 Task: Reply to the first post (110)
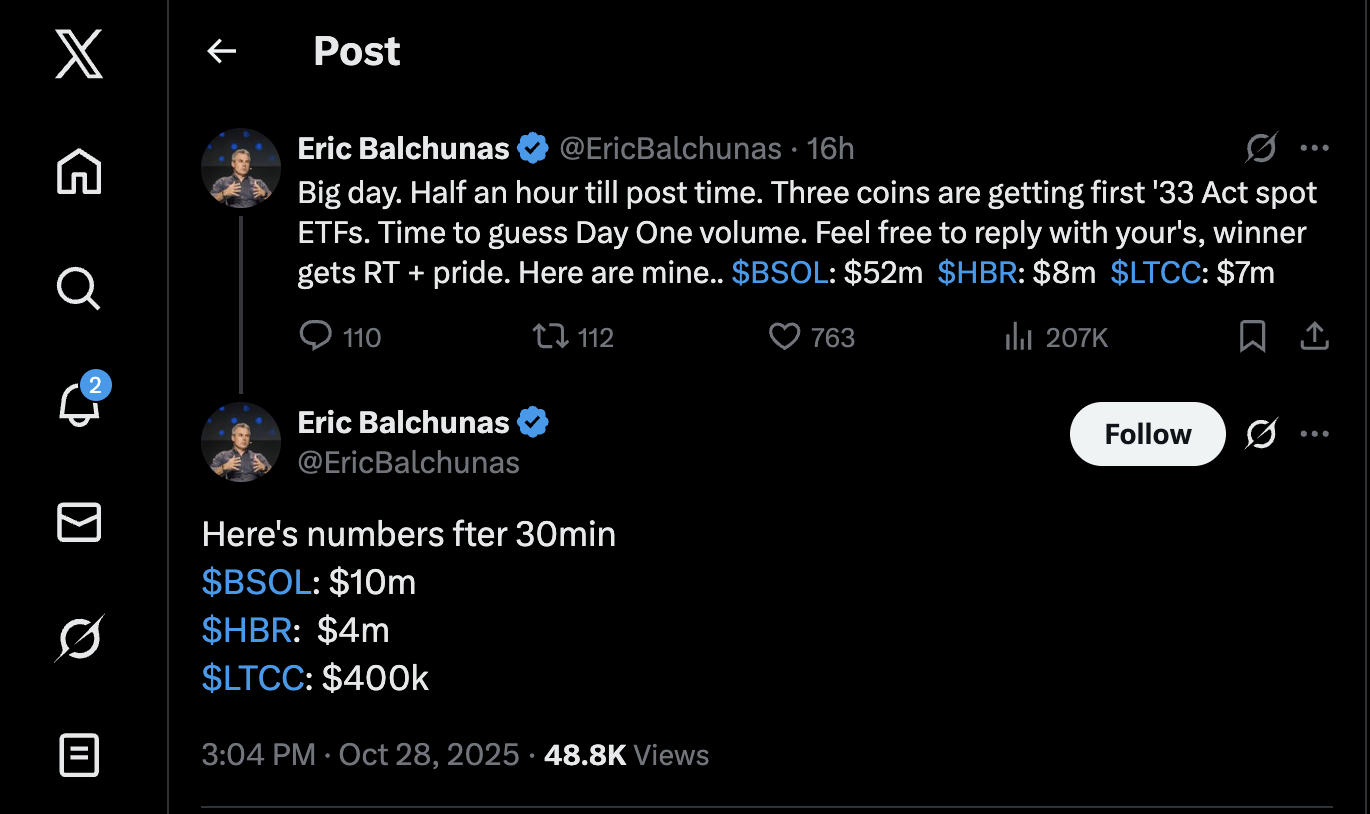316,337
